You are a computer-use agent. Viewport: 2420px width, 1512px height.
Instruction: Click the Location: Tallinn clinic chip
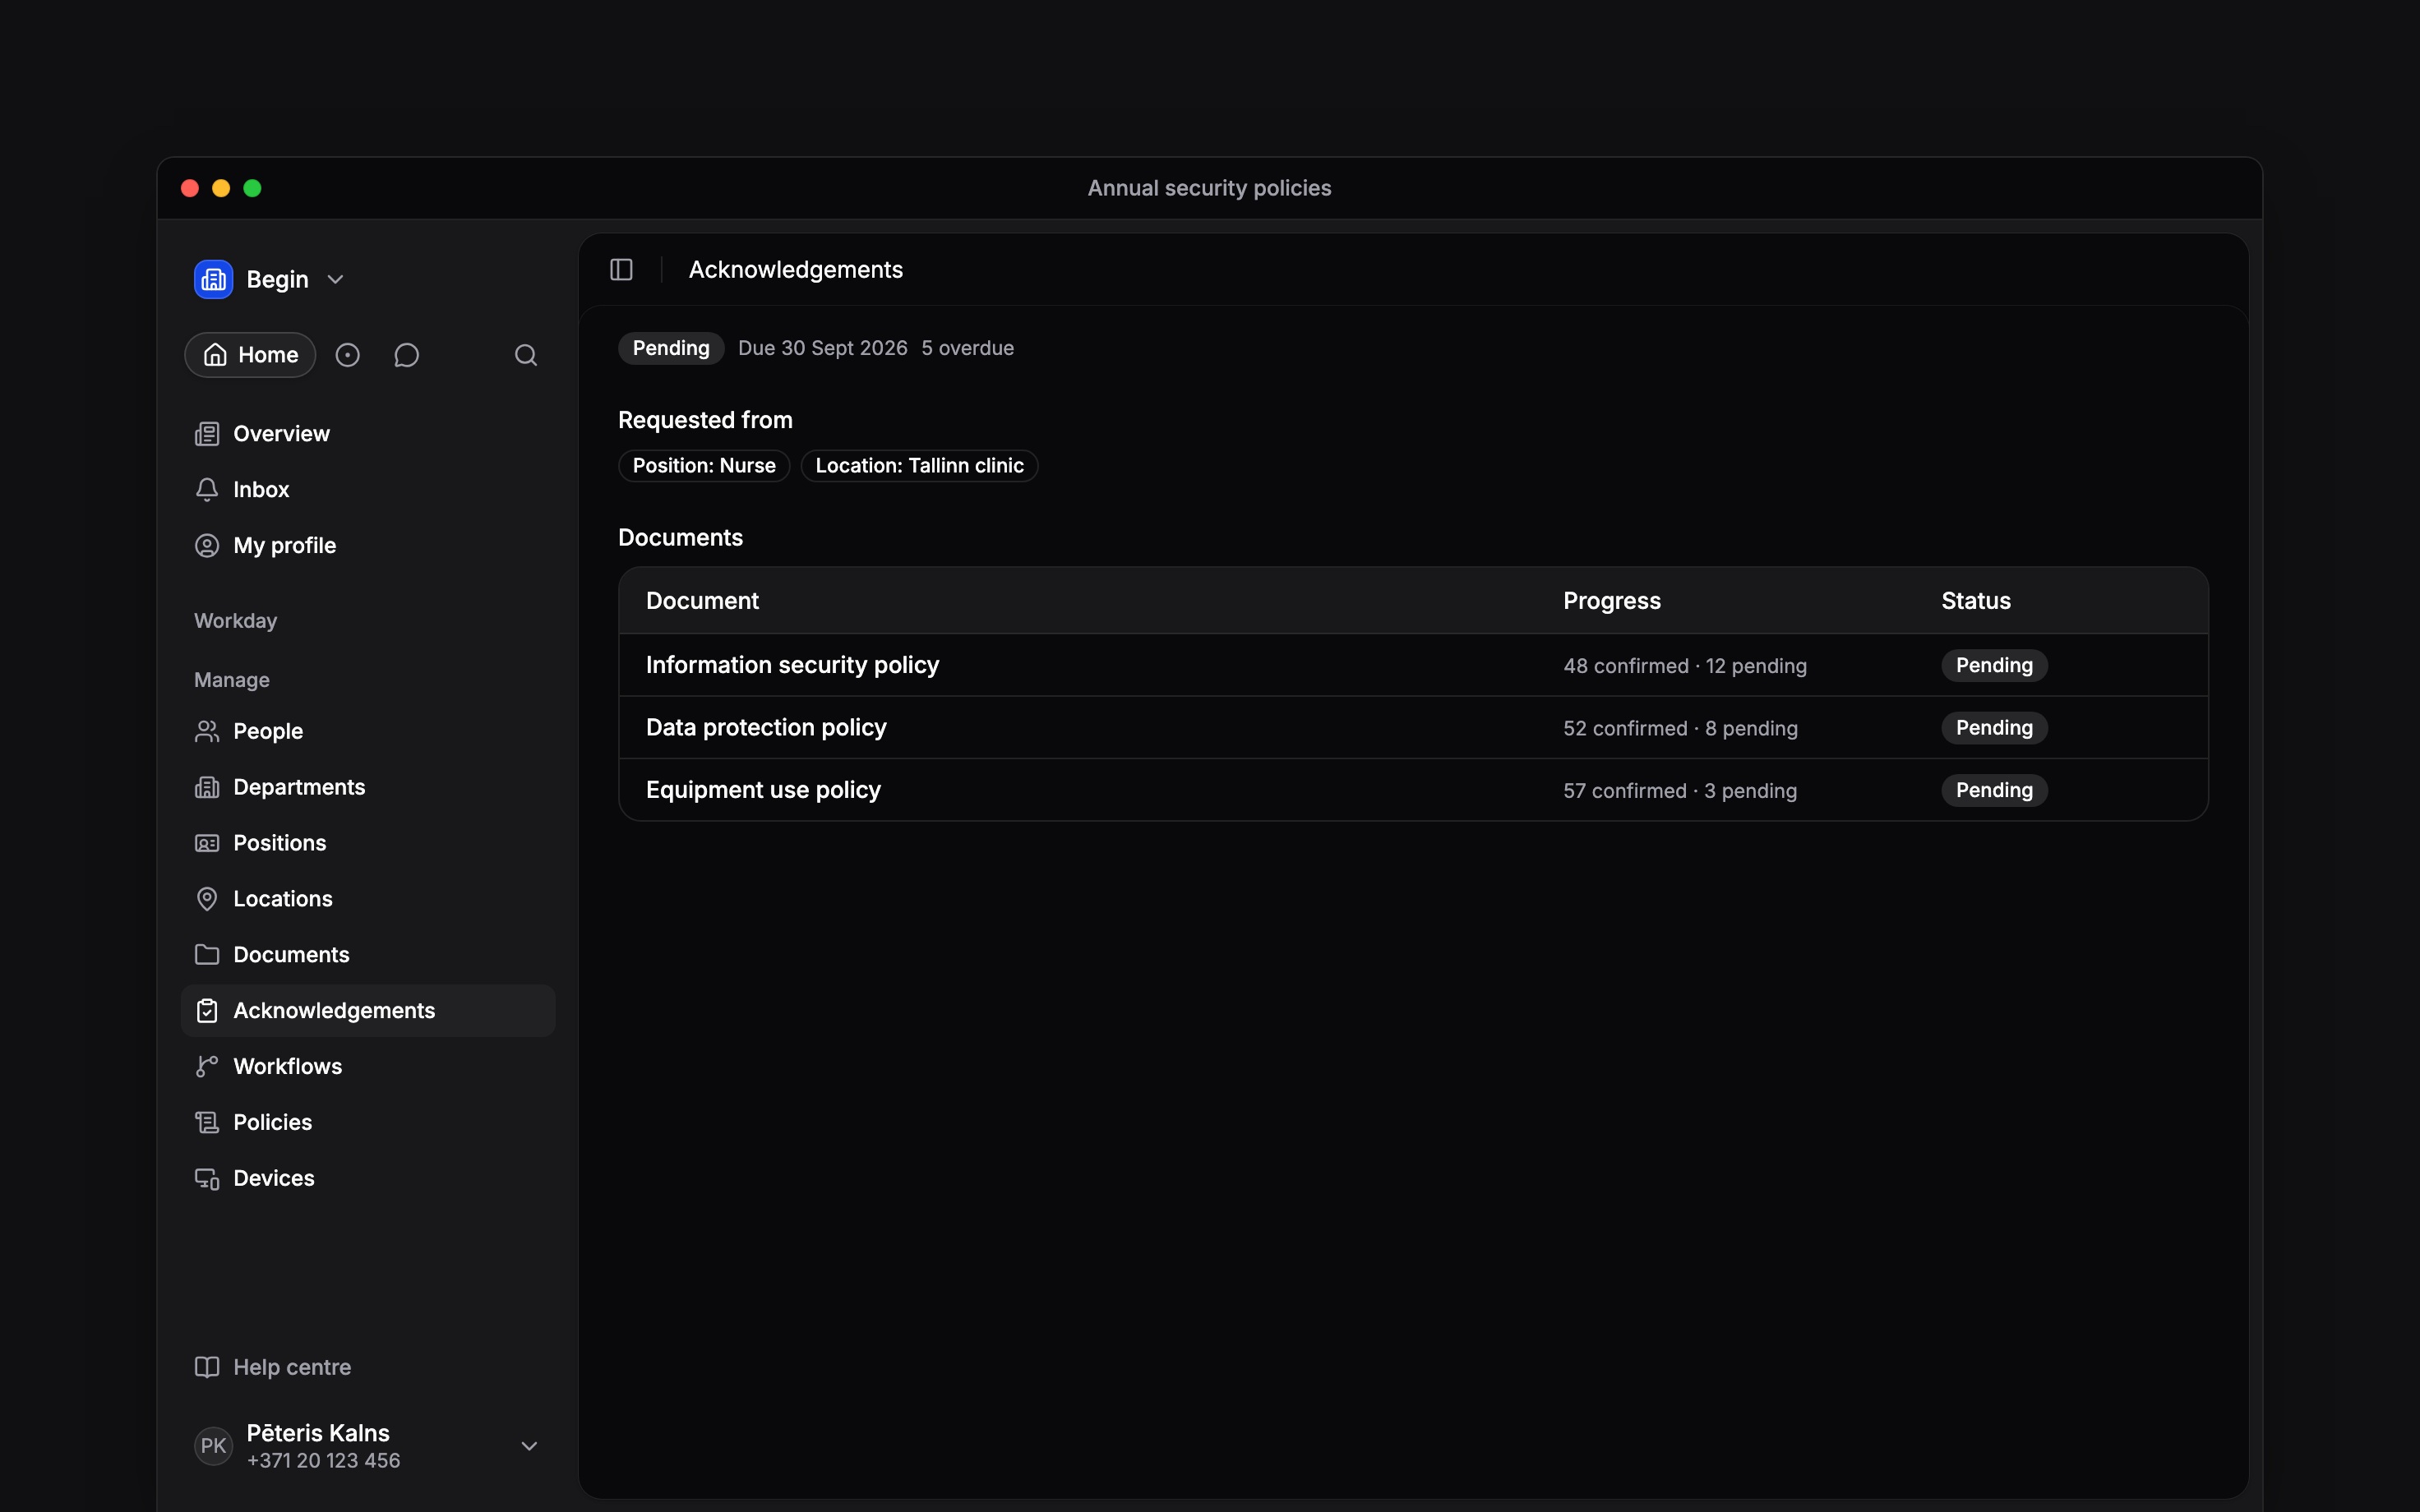pos(919,466)
